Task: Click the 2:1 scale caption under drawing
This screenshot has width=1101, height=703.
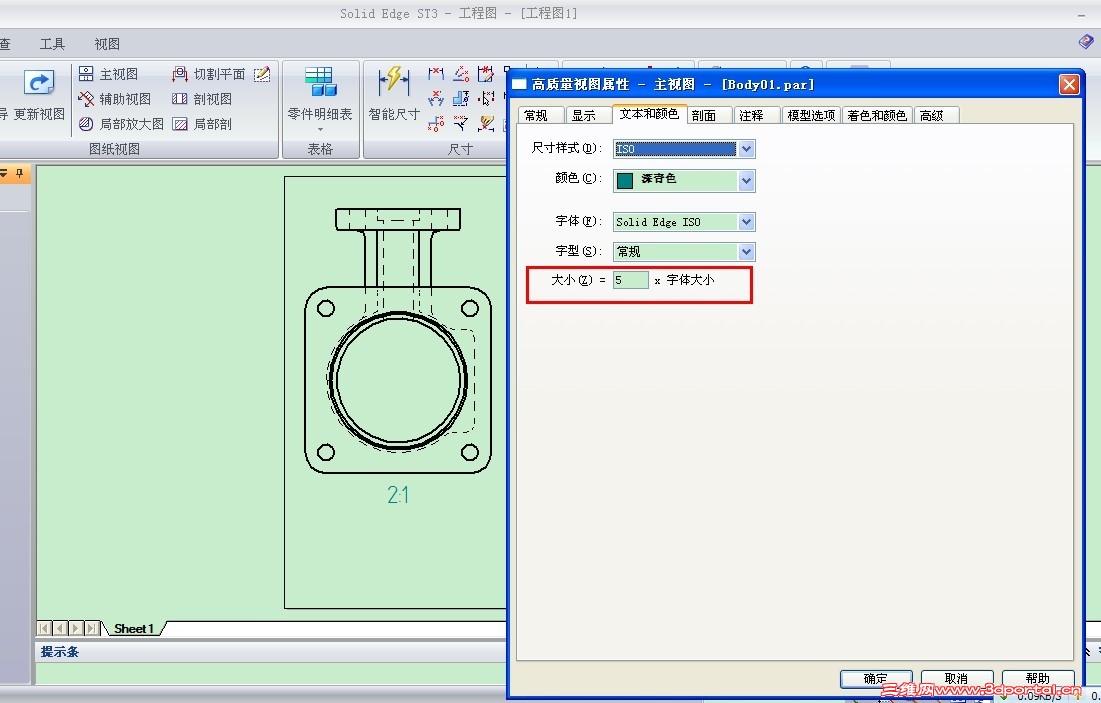Action: [398, 495]
